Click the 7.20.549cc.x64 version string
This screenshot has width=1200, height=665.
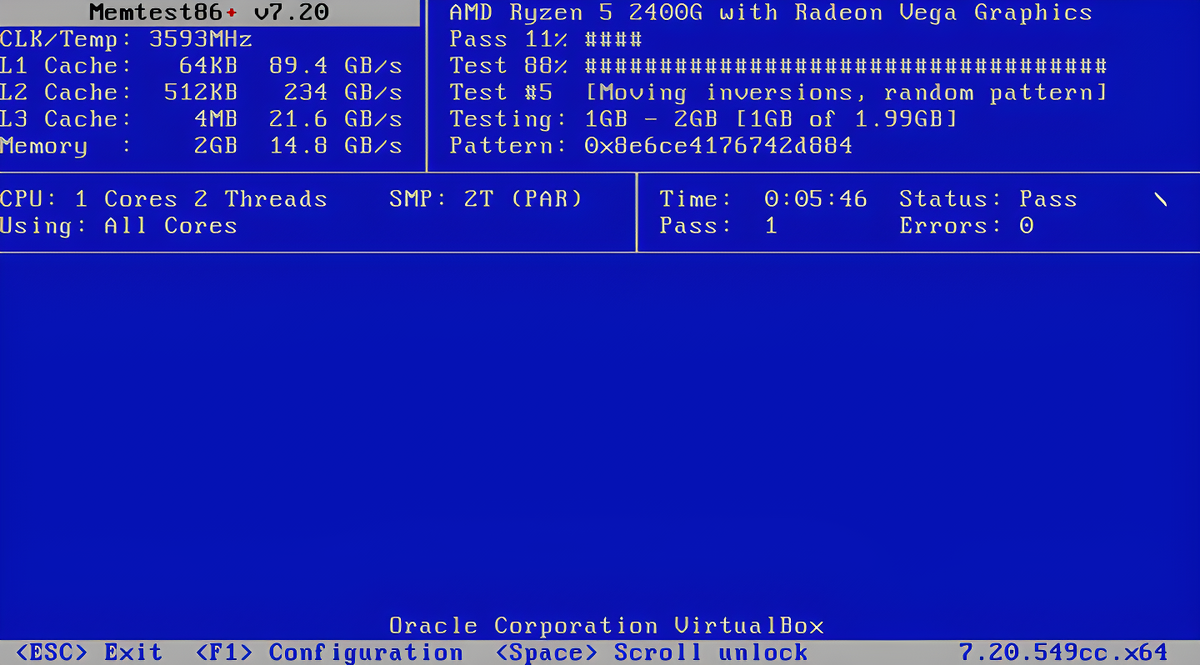pyautogui.click(x=1063, y=653)
